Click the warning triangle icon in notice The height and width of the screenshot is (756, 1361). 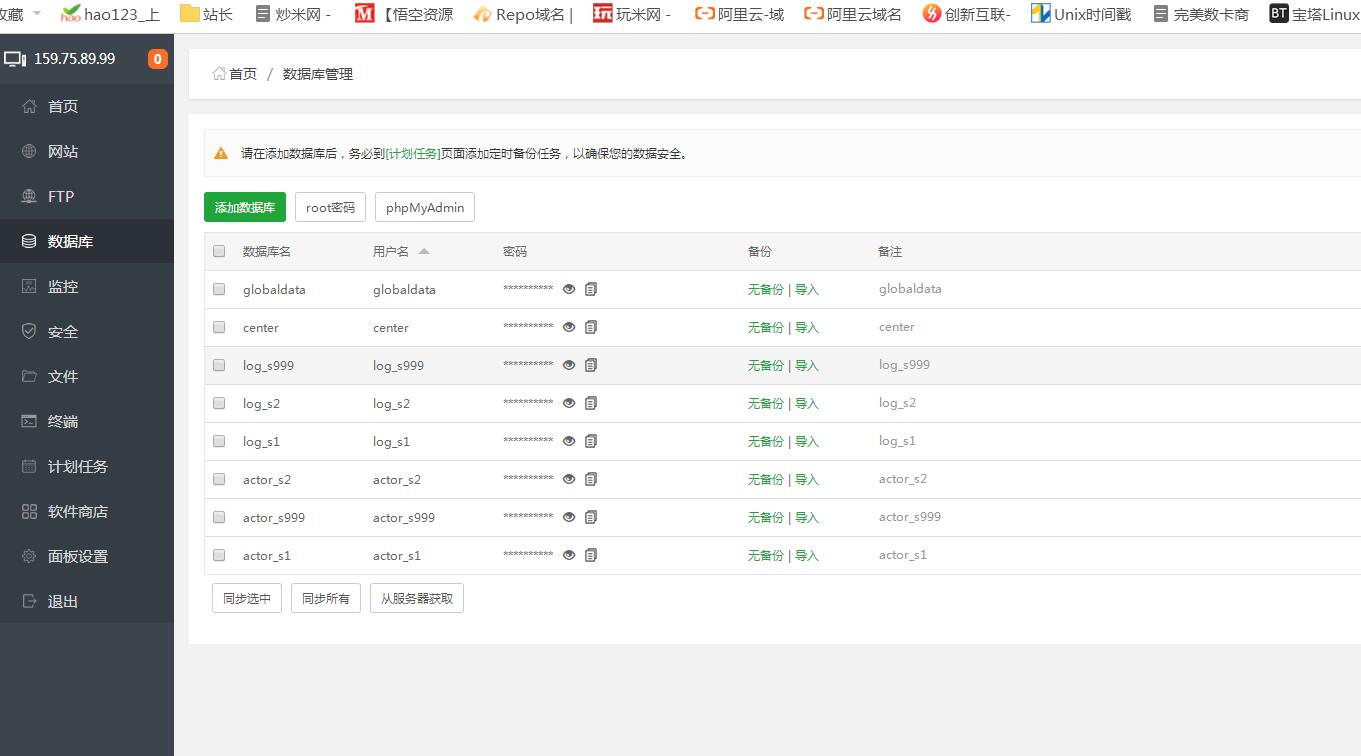pos(221,154)
